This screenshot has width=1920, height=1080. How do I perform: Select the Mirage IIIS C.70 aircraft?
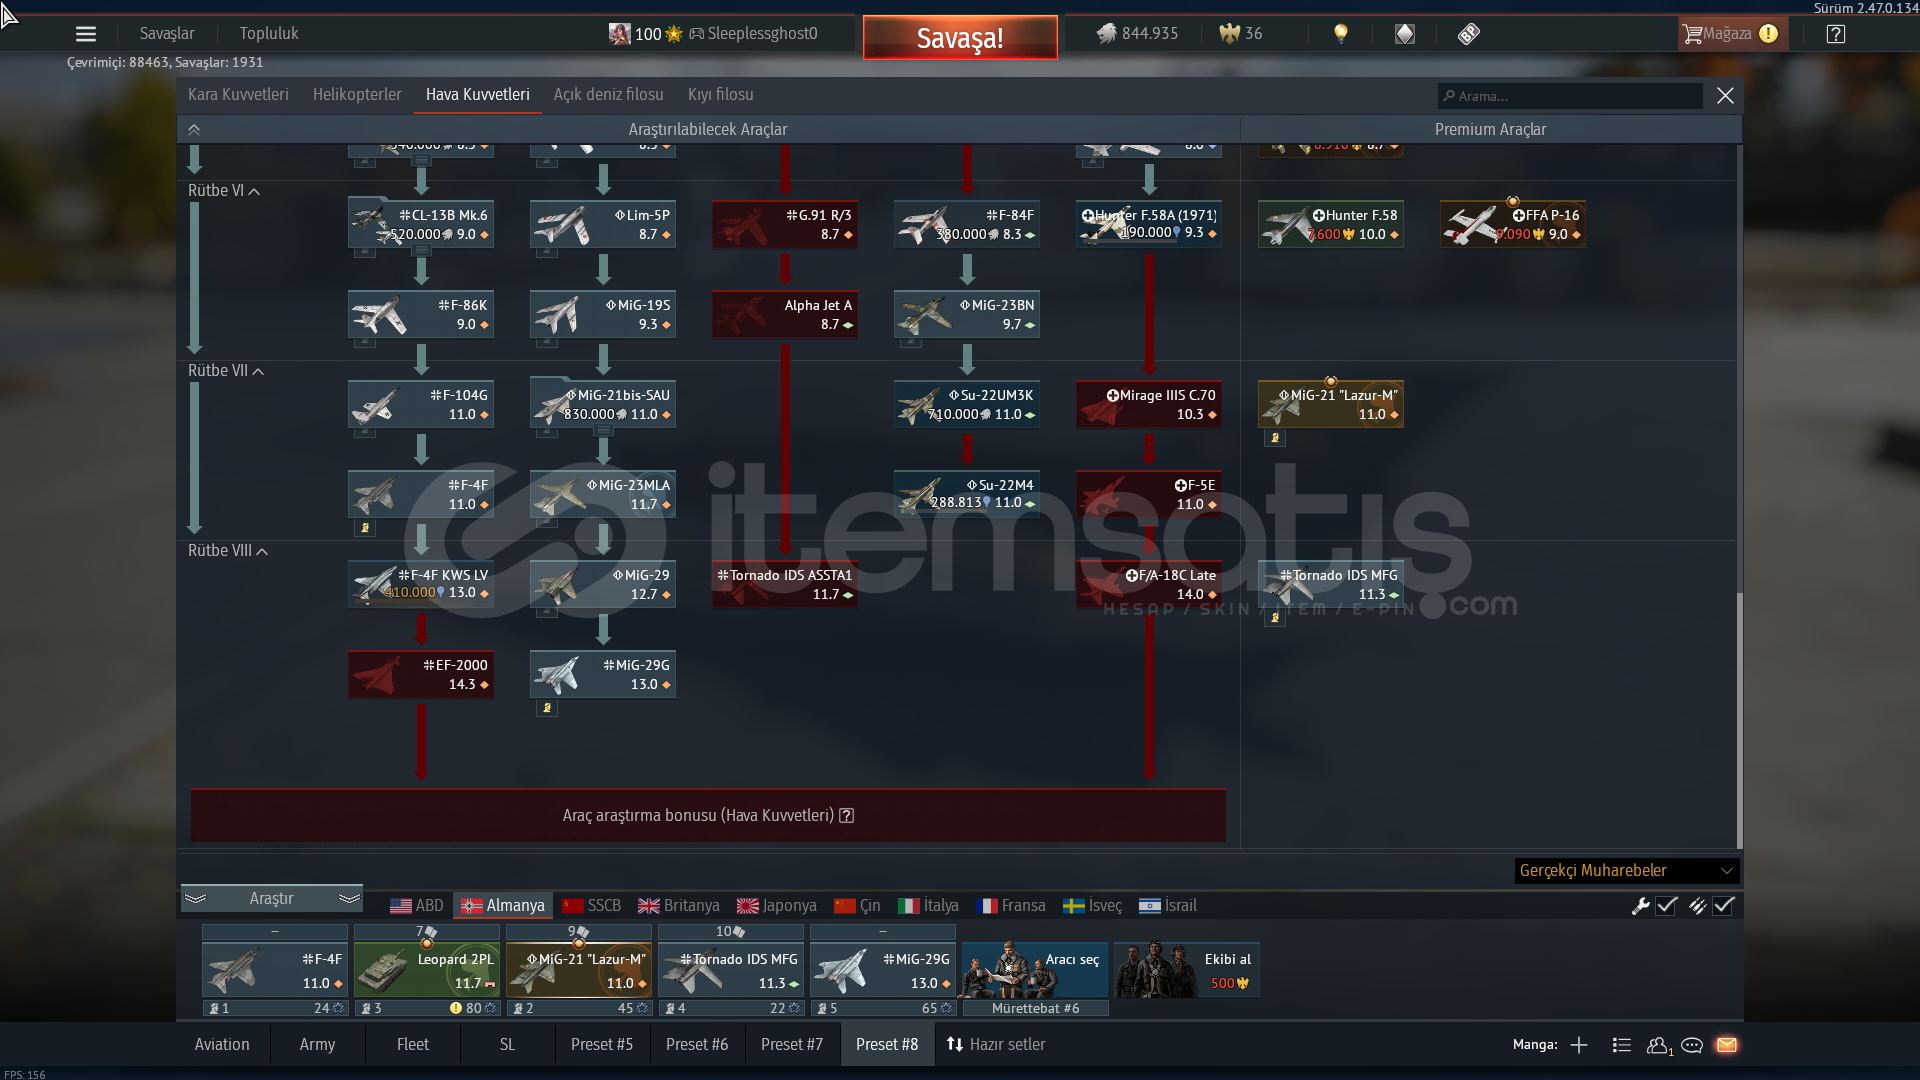click(1149, 404)
